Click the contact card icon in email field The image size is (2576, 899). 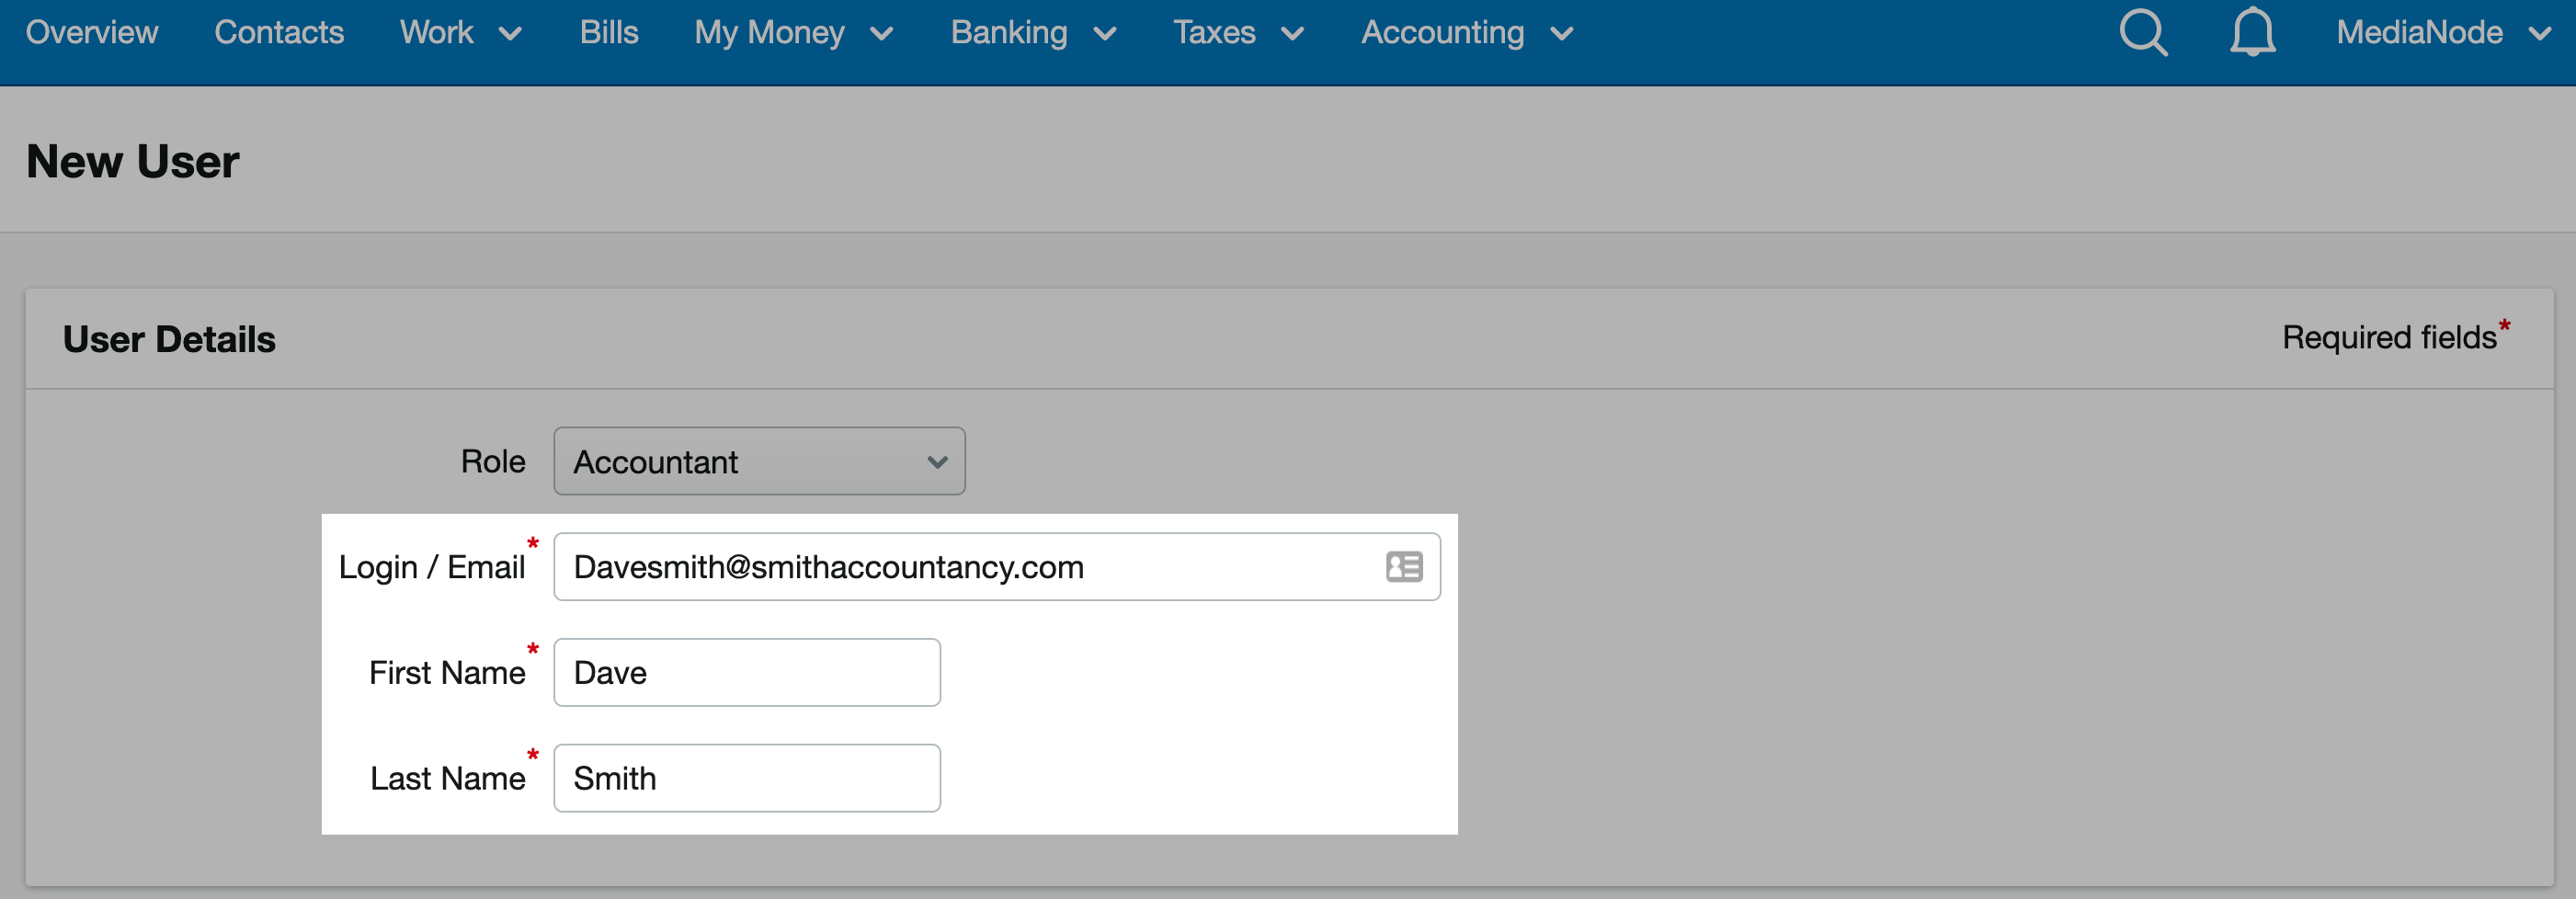1403,567
